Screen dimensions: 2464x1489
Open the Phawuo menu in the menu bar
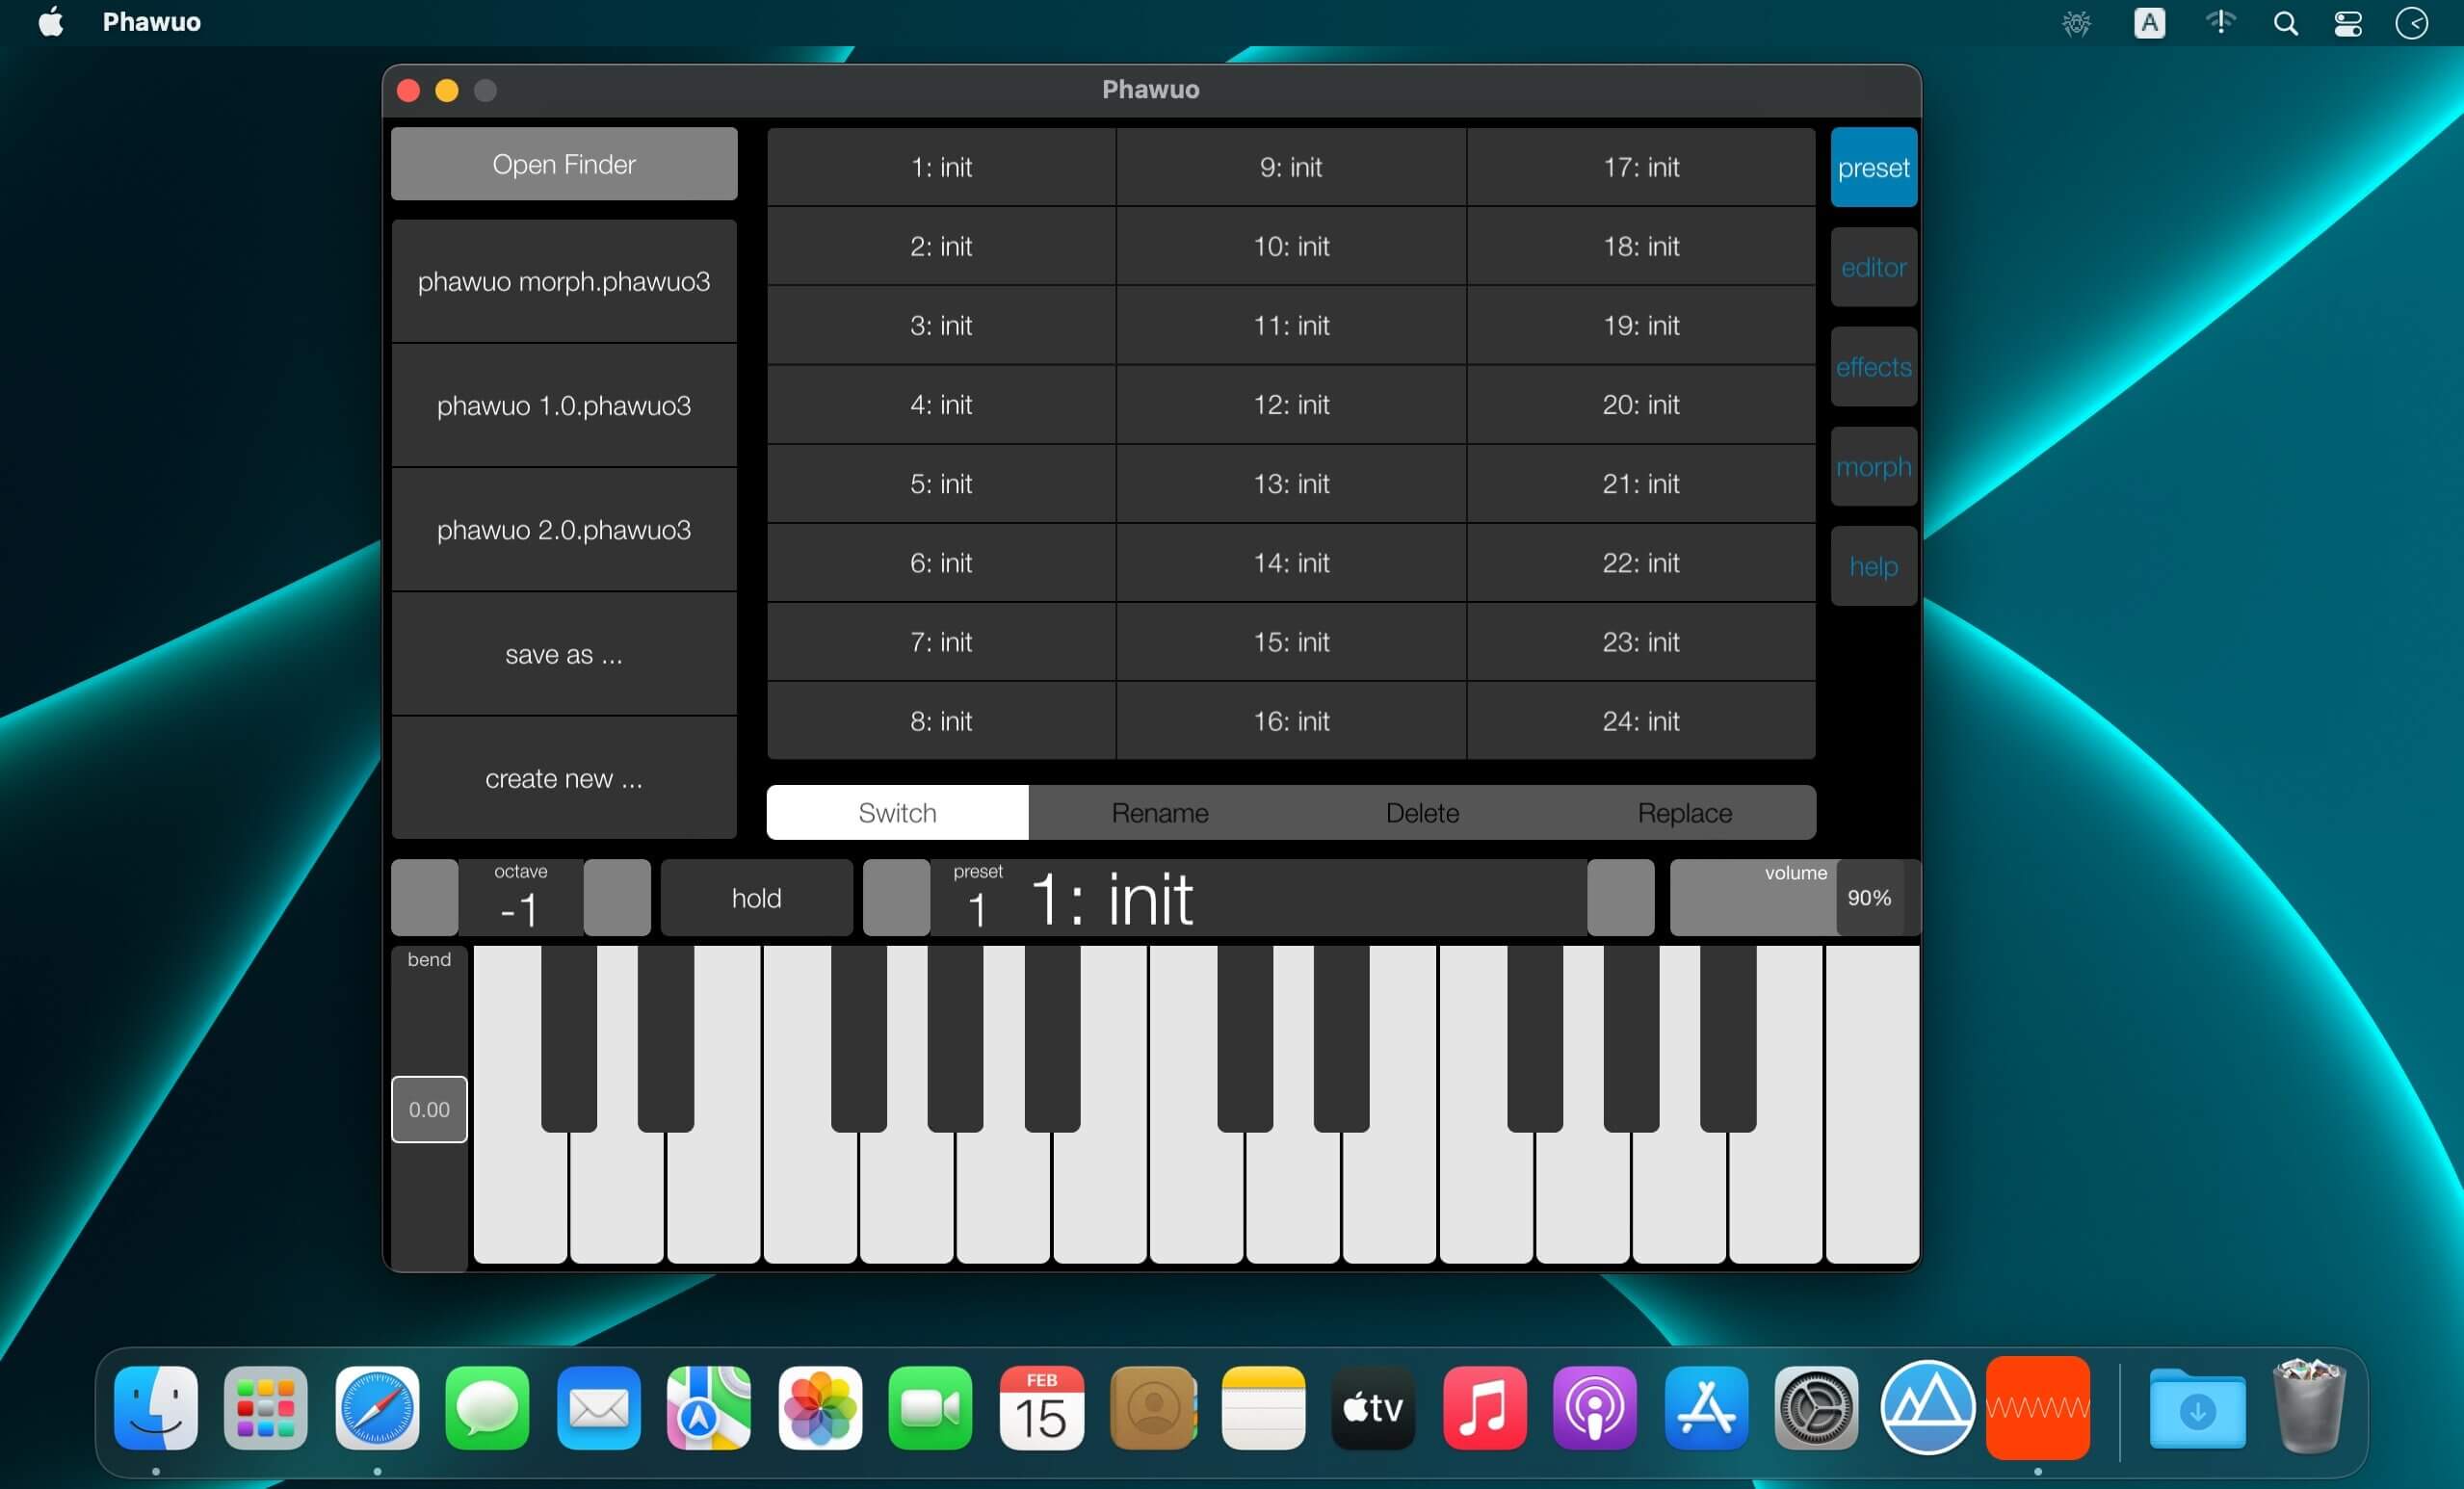(152, 22)
